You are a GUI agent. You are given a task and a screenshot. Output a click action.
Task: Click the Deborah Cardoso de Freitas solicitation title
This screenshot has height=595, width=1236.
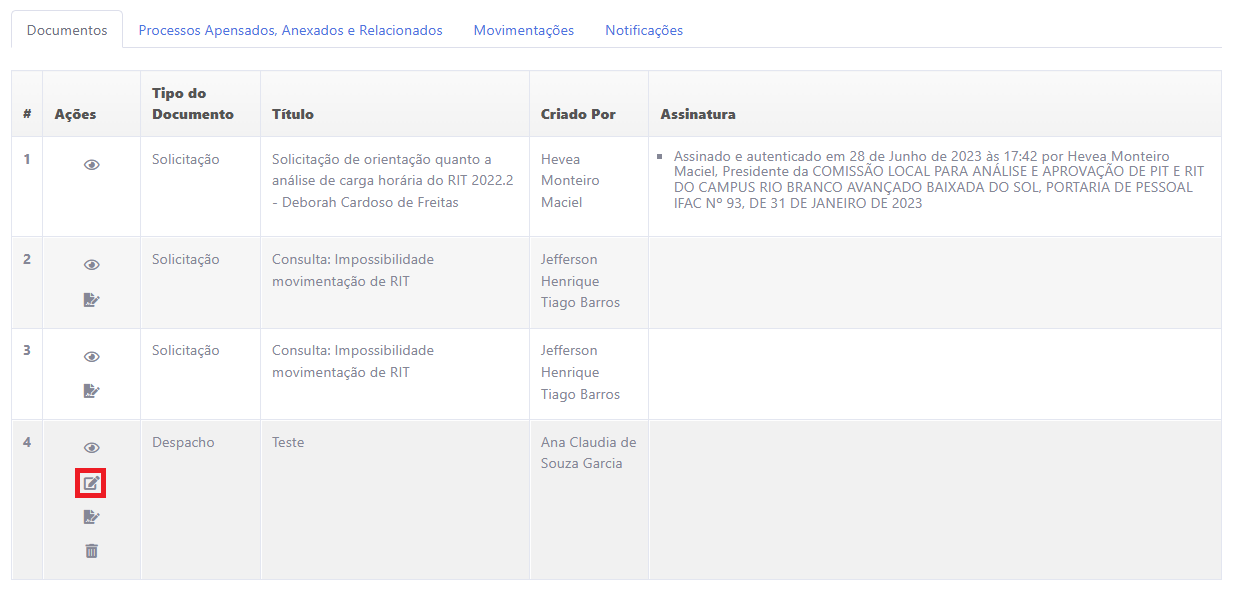[382, 181]
